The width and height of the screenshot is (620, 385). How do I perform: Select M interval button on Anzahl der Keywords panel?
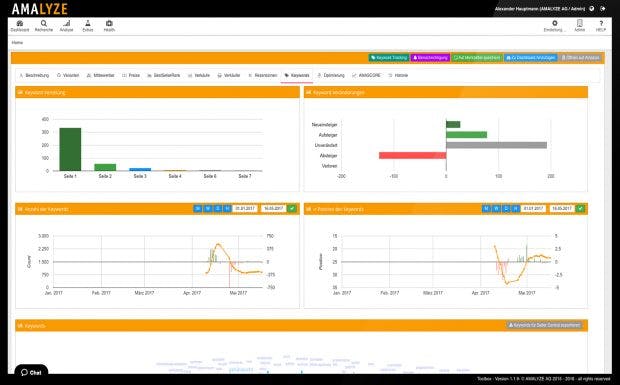[198, 208]
